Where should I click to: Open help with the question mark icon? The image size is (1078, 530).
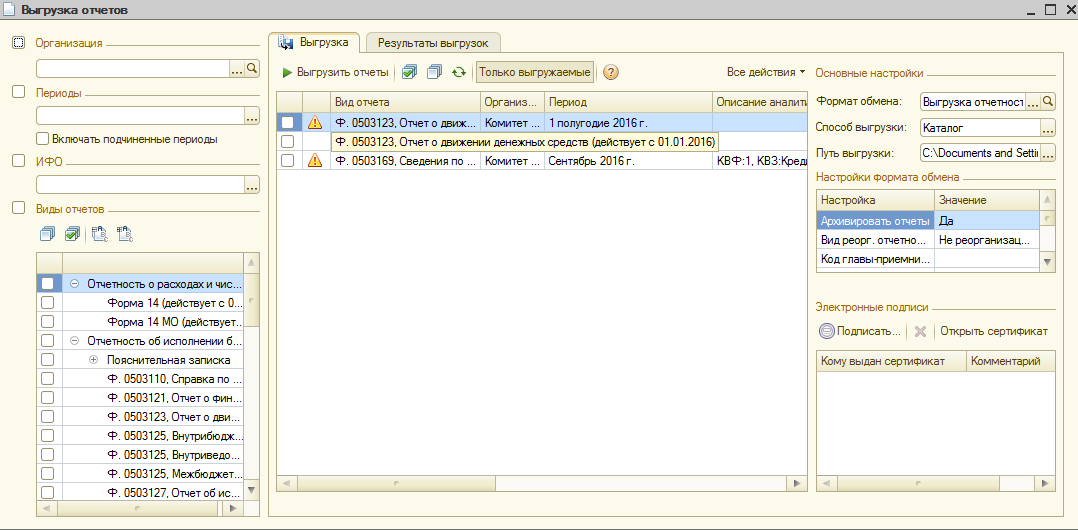(610, 72)
